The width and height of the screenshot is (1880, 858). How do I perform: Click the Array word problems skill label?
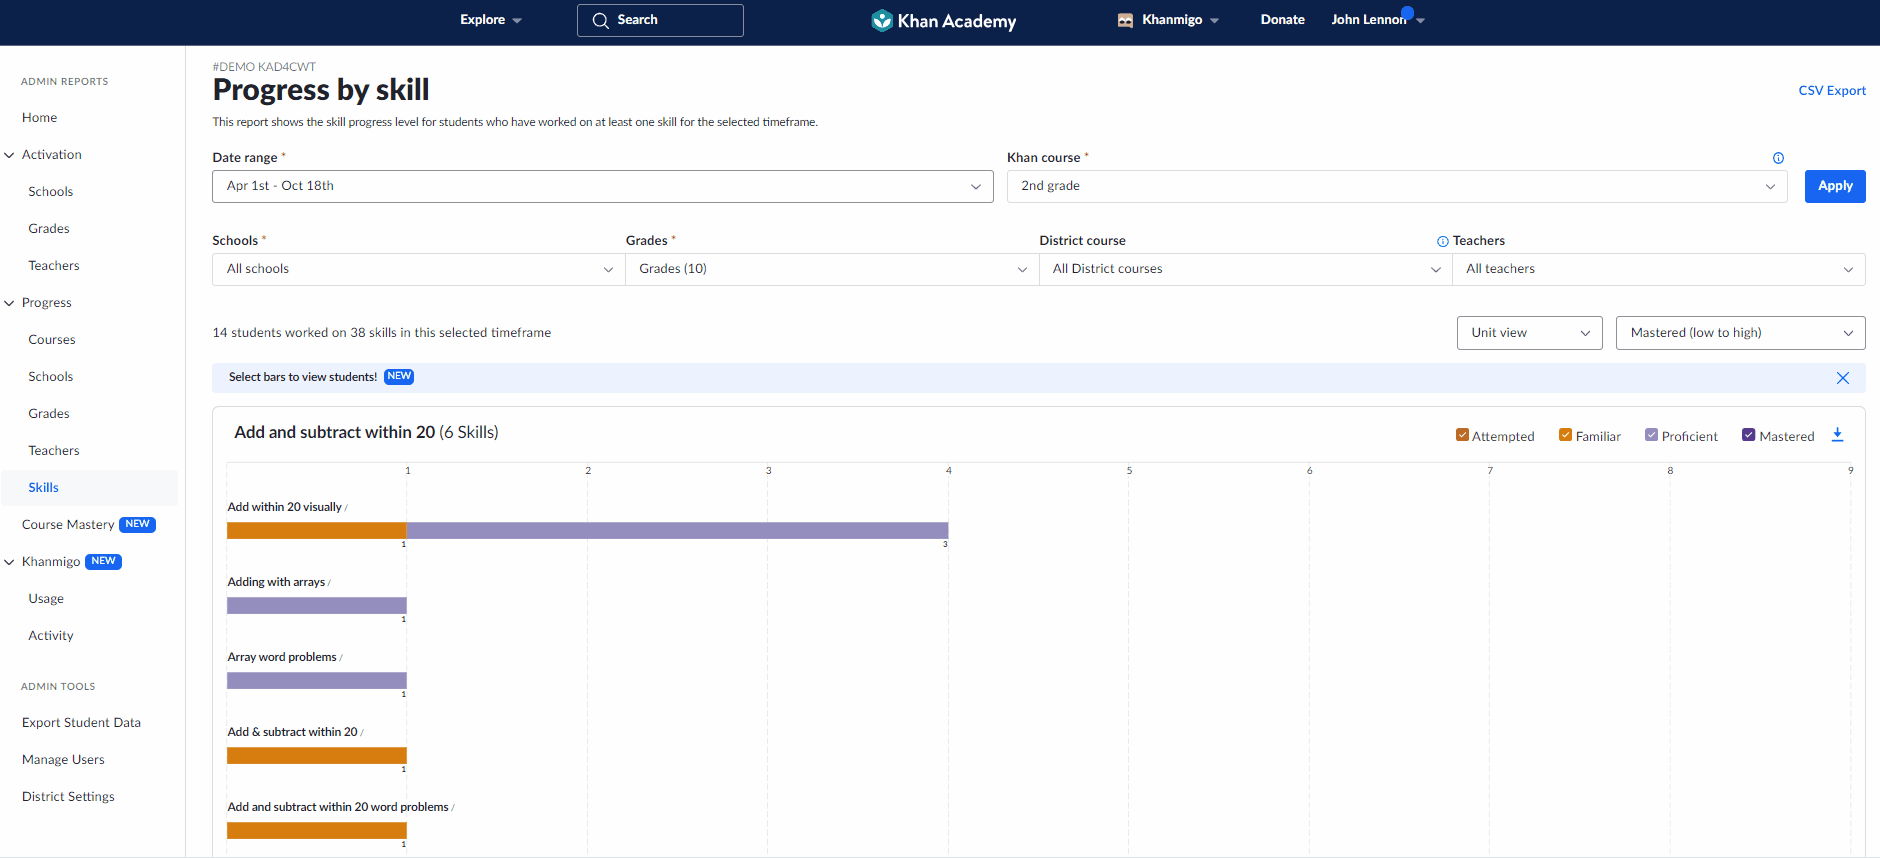(282, 657)
